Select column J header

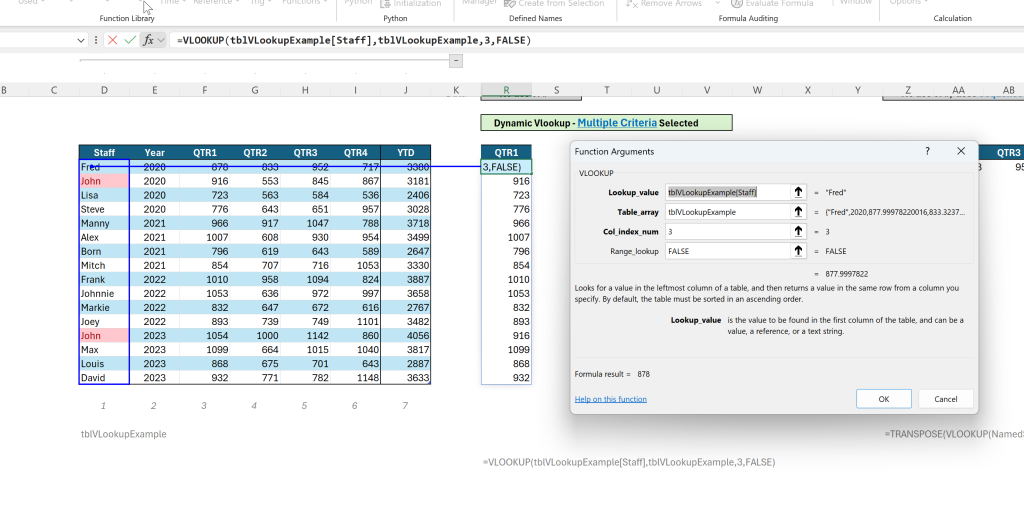406,90
